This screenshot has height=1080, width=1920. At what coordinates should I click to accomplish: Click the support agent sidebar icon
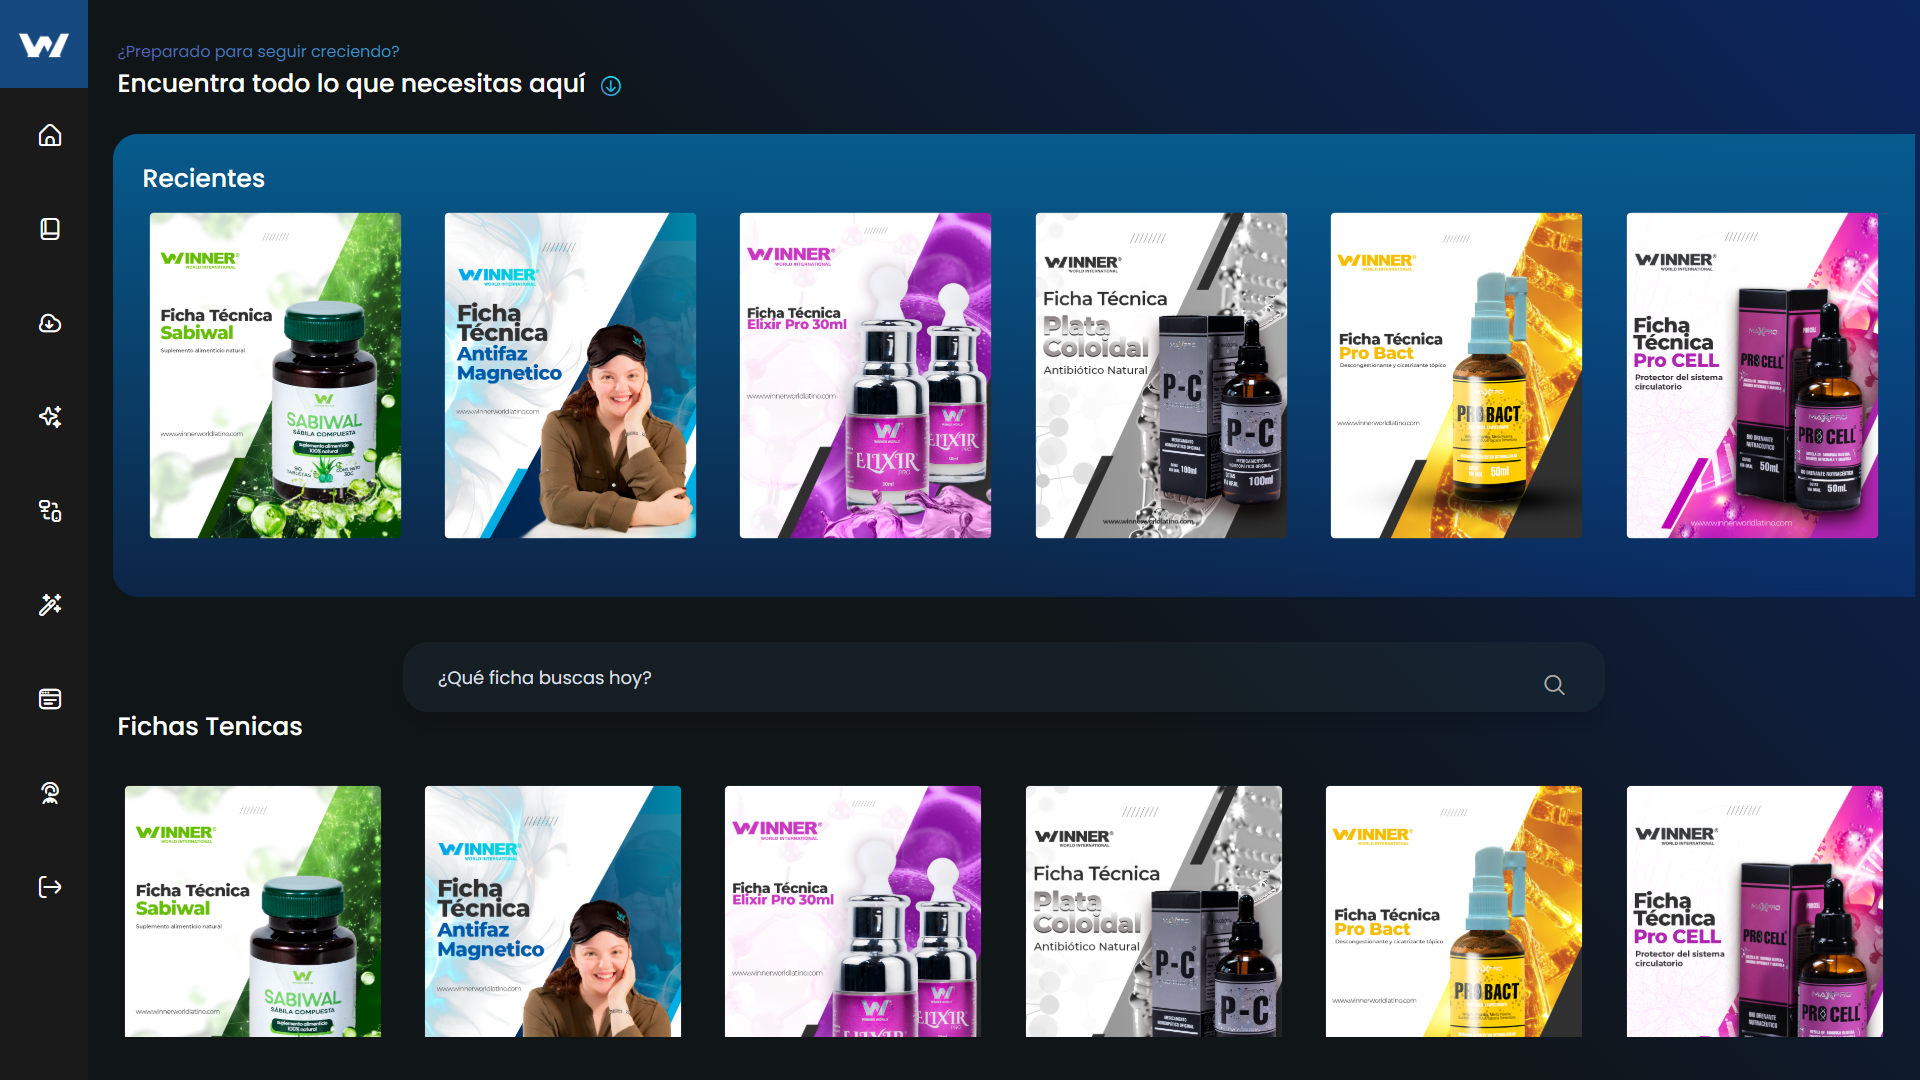(50, 793)
